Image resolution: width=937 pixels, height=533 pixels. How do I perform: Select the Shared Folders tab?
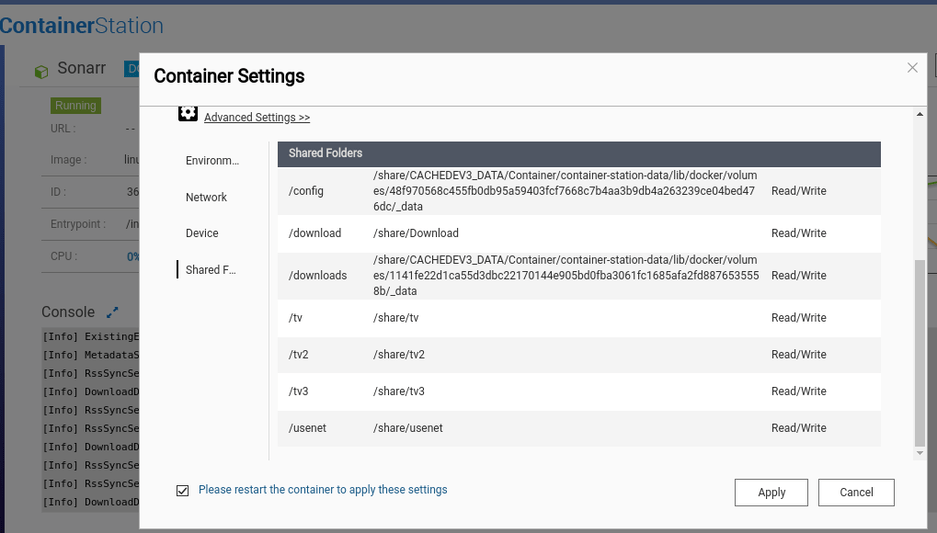pyautogui.click(x=208, y=270)
